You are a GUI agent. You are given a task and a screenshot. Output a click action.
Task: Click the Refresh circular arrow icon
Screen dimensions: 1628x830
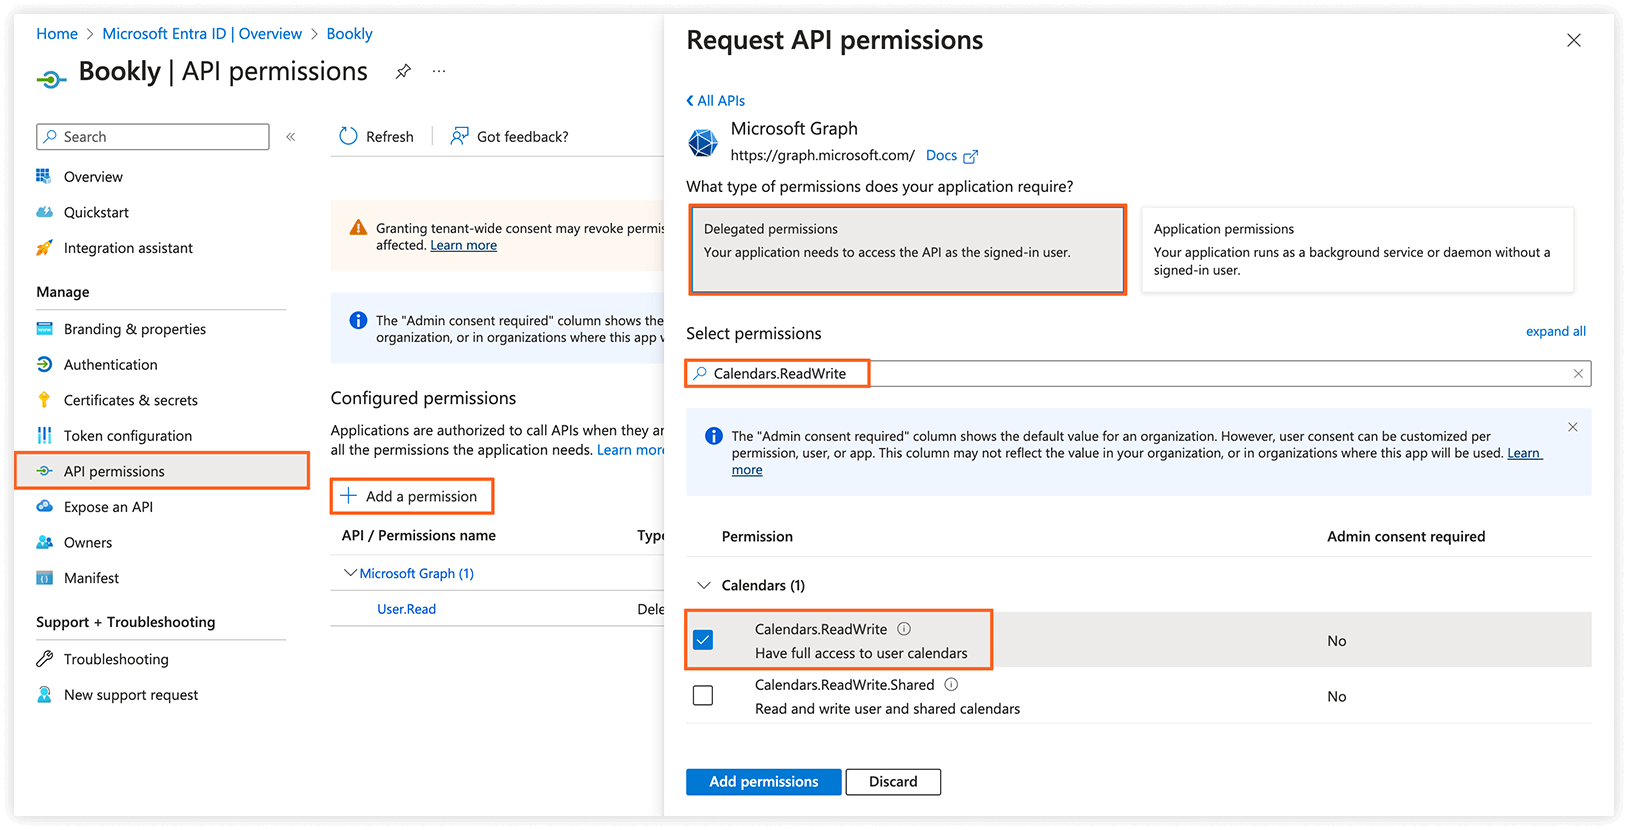(348, 136)
